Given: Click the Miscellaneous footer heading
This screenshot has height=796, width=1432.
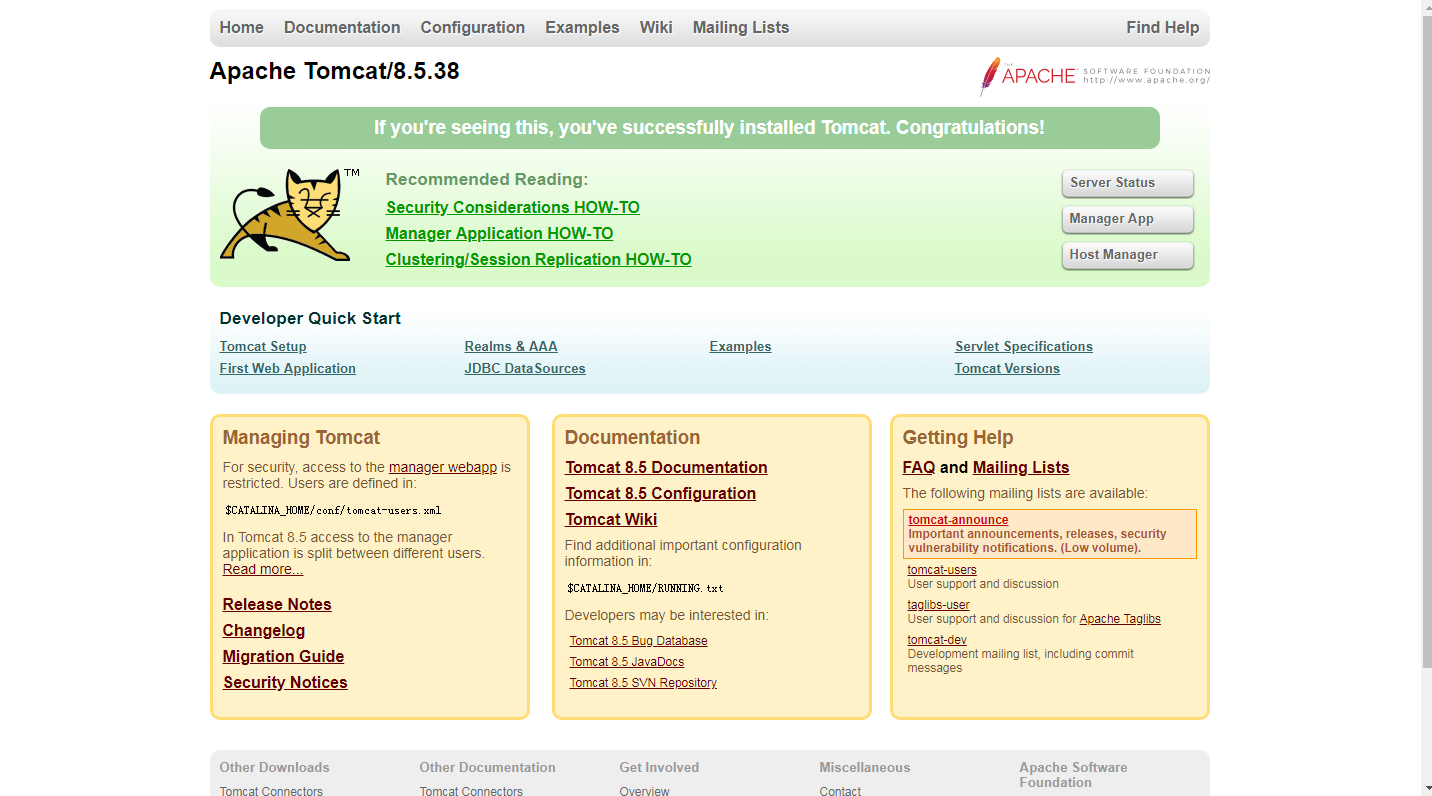Looking at the screenshot, I should click(865, 768).
